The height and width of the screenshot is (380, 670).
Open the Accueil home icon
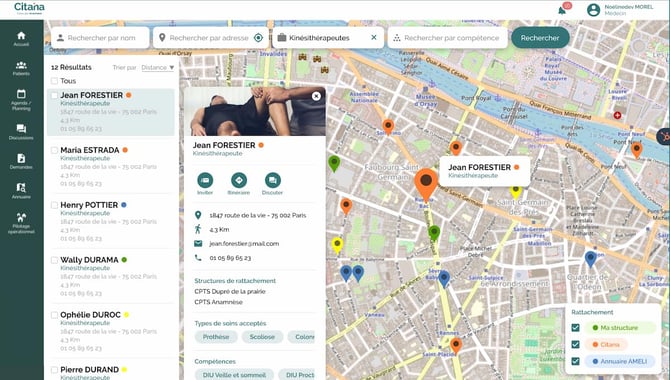tap(21, 35)
